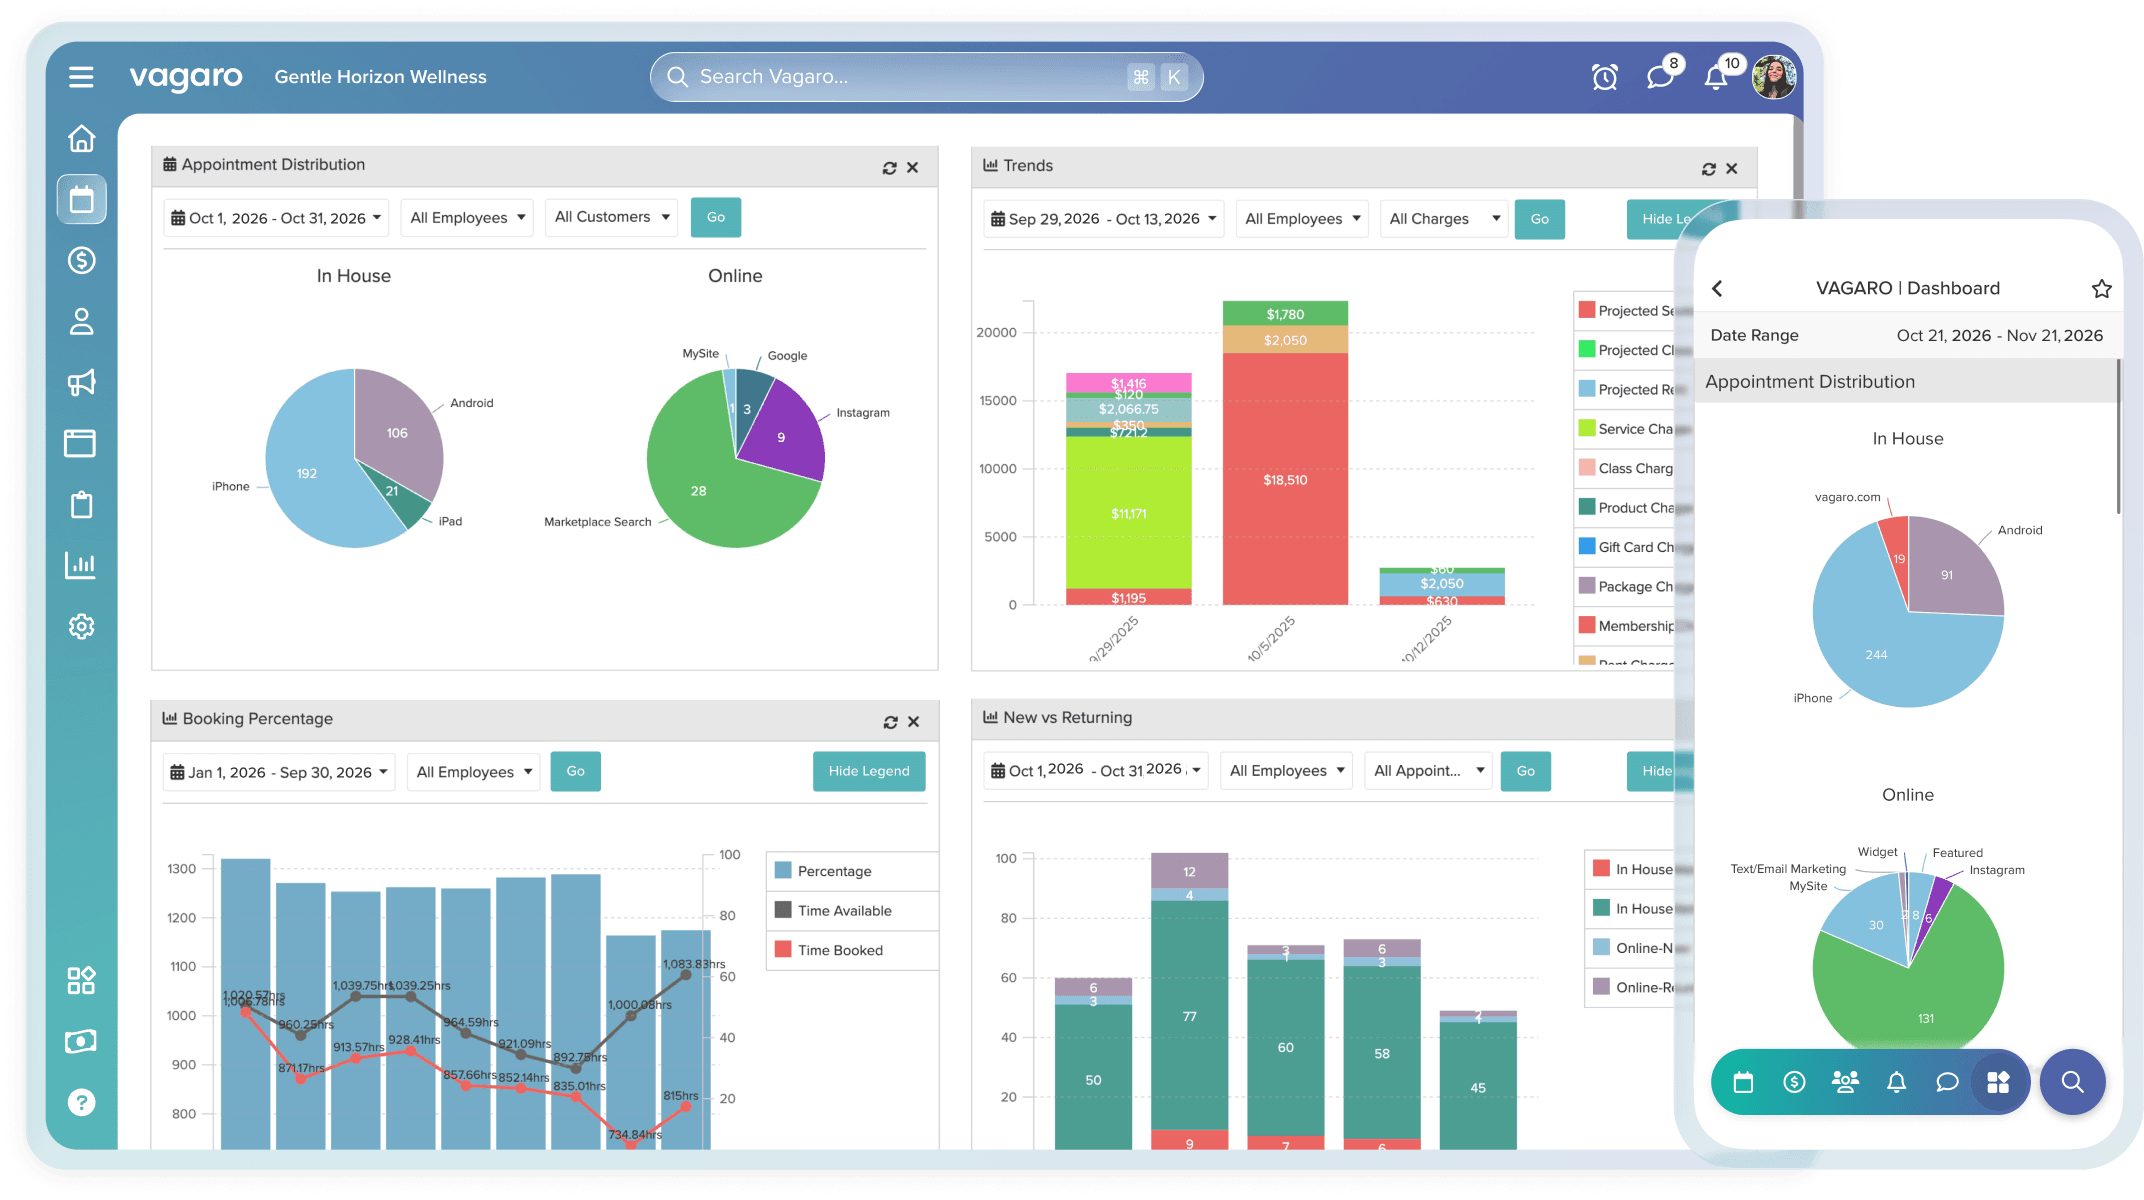Open the notifications bell with badge 10
Image resolution: width=2144 pixels, height=1200 pixels.
[x=1716, y=77]
